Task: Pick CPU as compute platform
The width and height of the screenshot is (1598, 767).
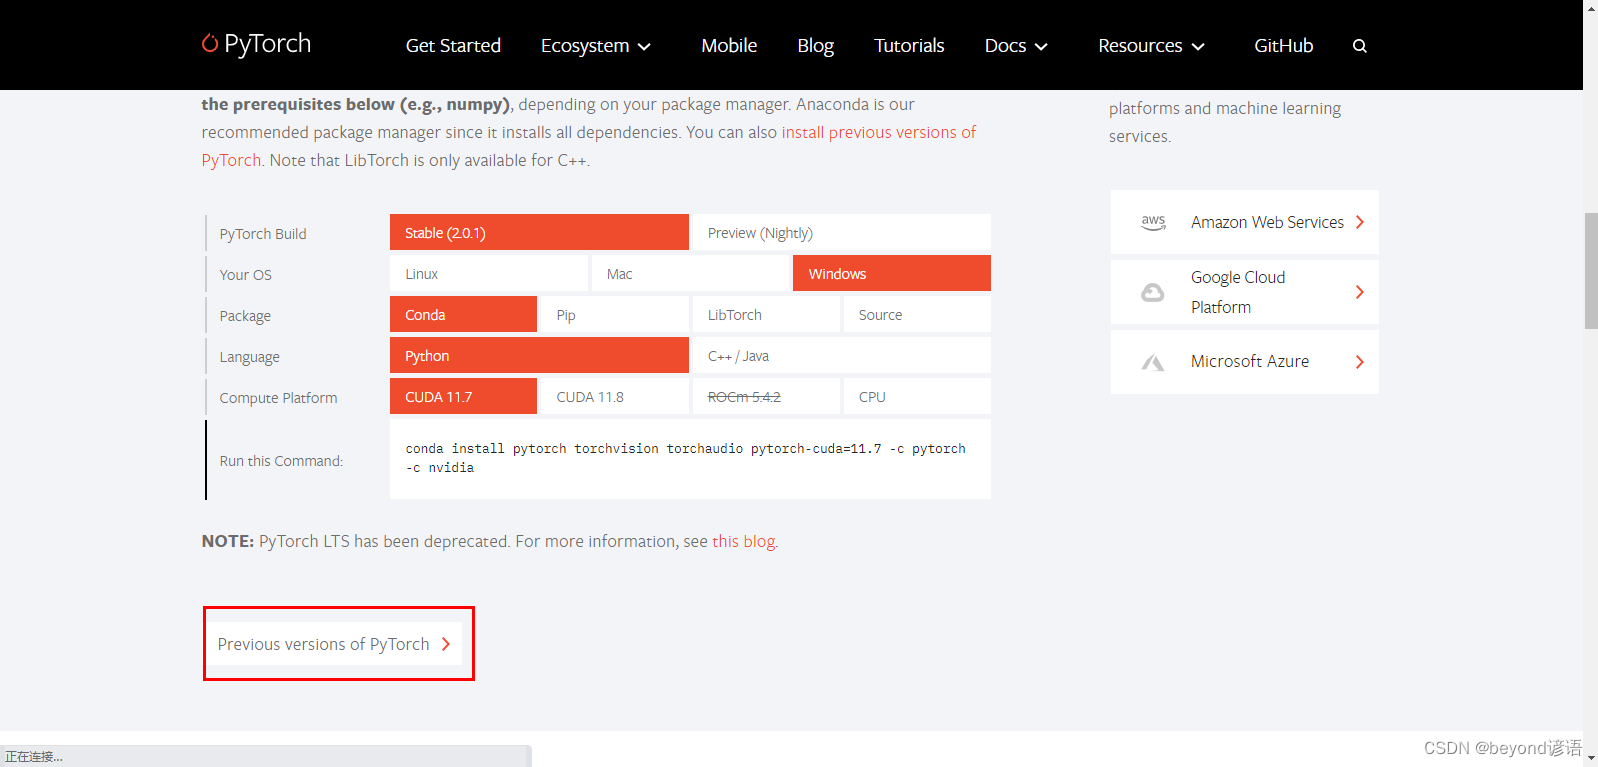Action: pyautogui.click(x=917, y=396)
